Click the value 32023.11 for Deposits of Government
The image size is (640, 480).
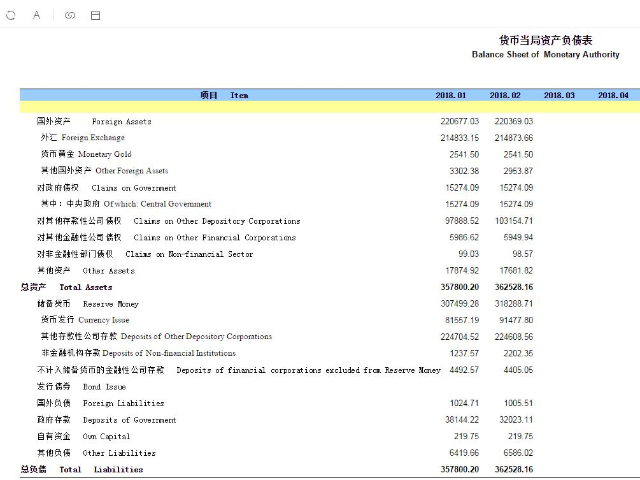pos(516,420)
